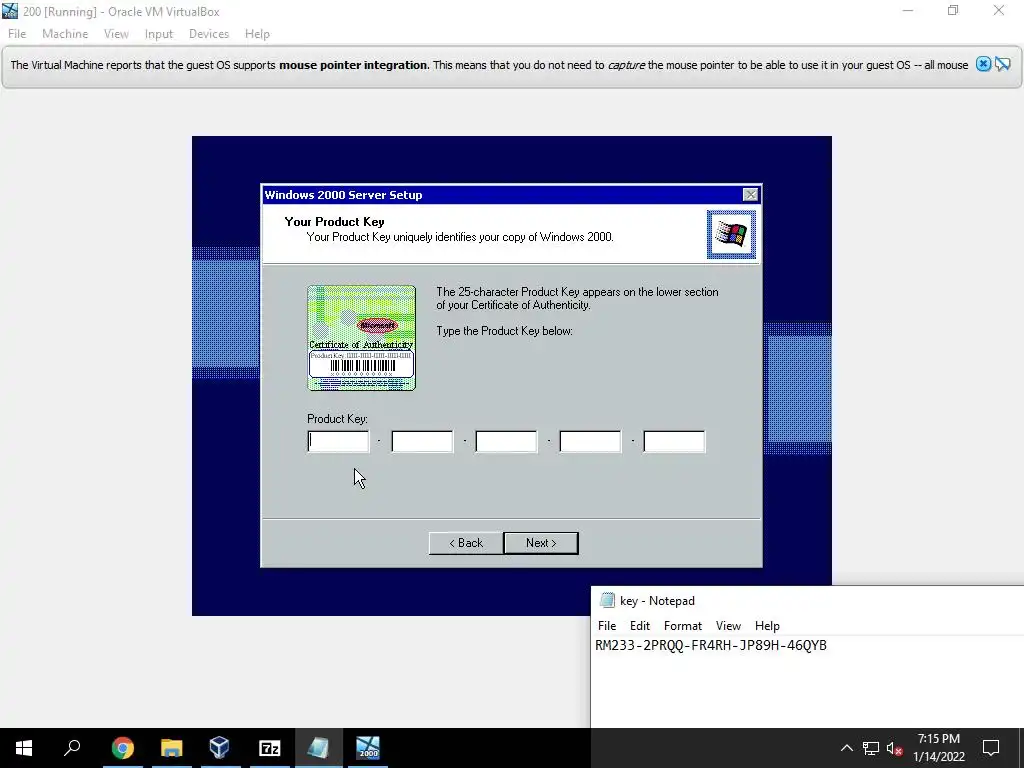Click the Back button in Setup
The image size is (1024, 768).
[x=466, y=543]
